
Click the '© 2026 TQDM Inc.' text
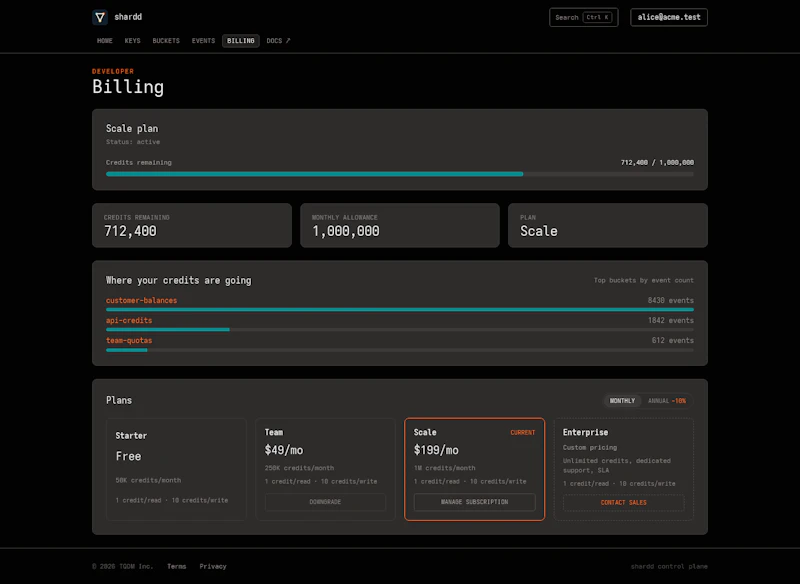pos(122,566)
